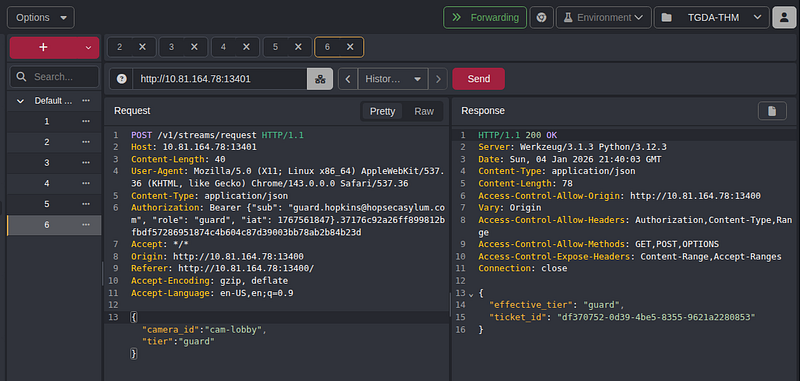Select session 1 in the sidebar
The width and height of the screenshot is (800, 381).
coord(47,121)
